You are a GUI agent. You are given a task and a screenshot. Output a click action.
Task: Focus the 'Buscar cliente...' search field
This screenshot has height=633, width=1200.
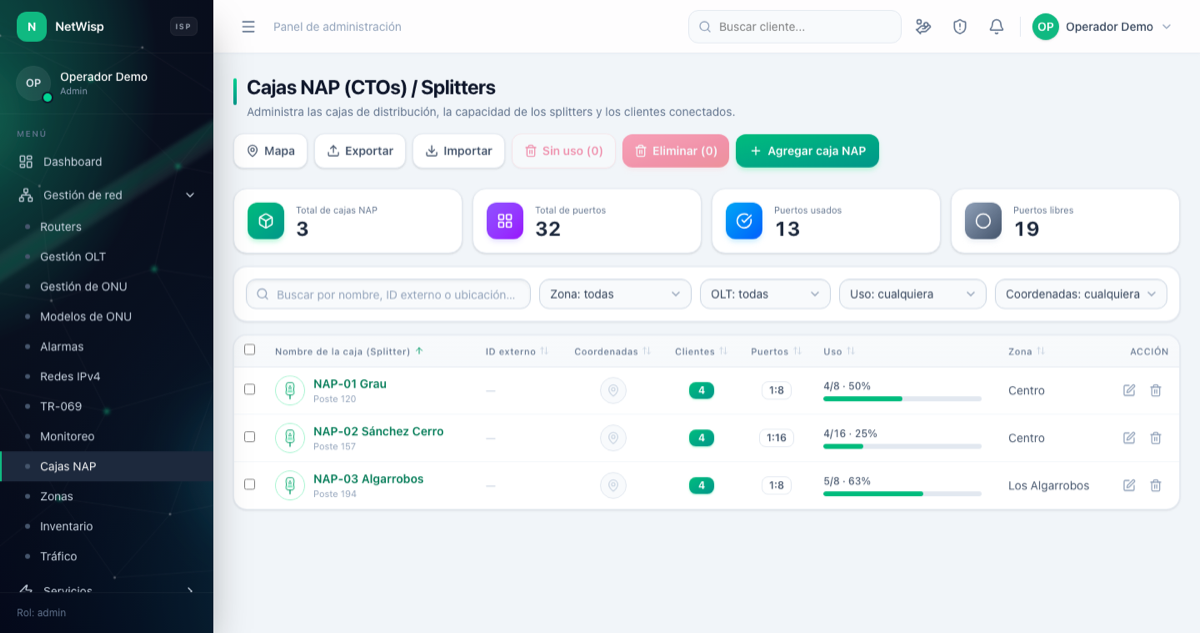pos(795,27)
